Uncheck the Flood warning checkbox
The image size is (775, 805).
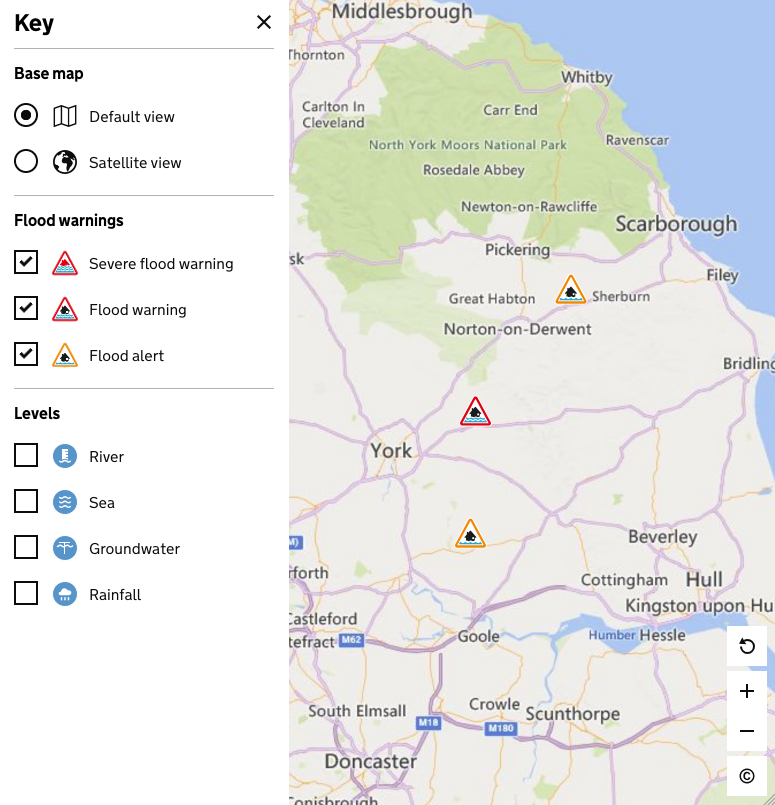tap(26, 309)
